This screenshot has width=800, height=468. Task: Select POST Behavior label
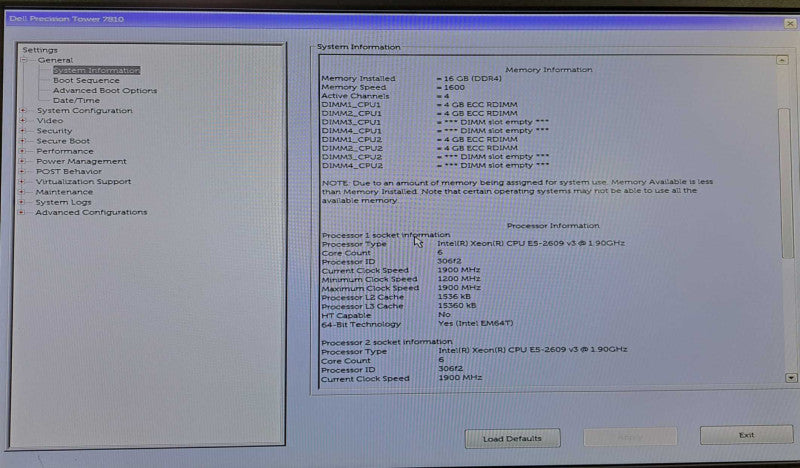pos(69,171)
